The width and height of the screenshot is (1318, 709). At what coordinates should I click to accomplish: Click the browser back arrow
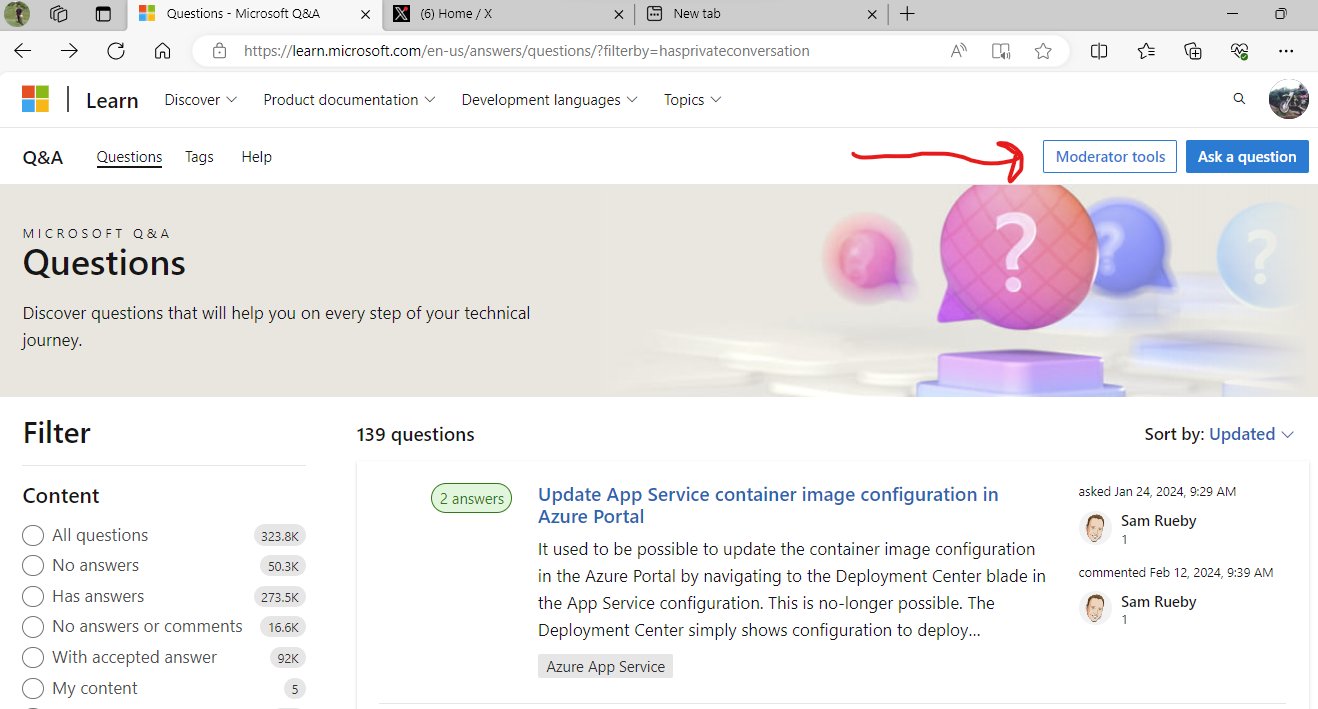pyautogui.click(x=22, y=51)
